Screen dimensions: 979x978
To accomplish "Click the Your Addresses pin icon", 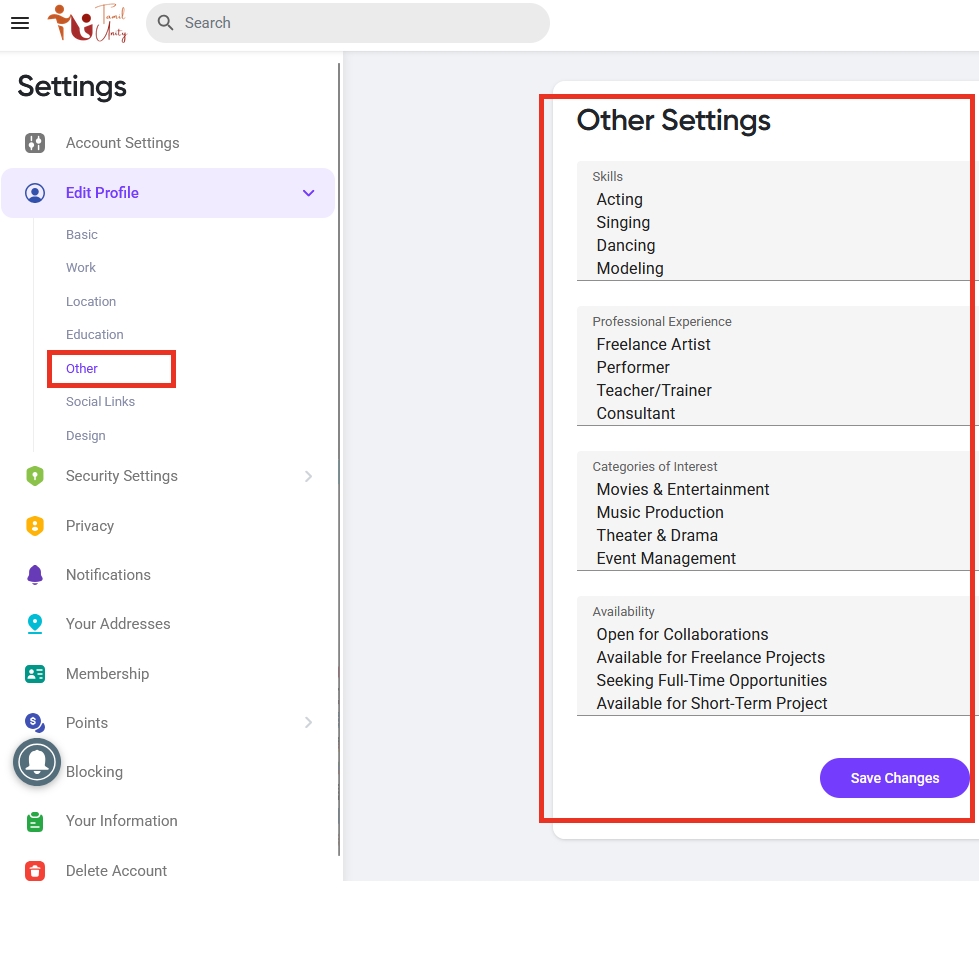I will tap(35, 624).
